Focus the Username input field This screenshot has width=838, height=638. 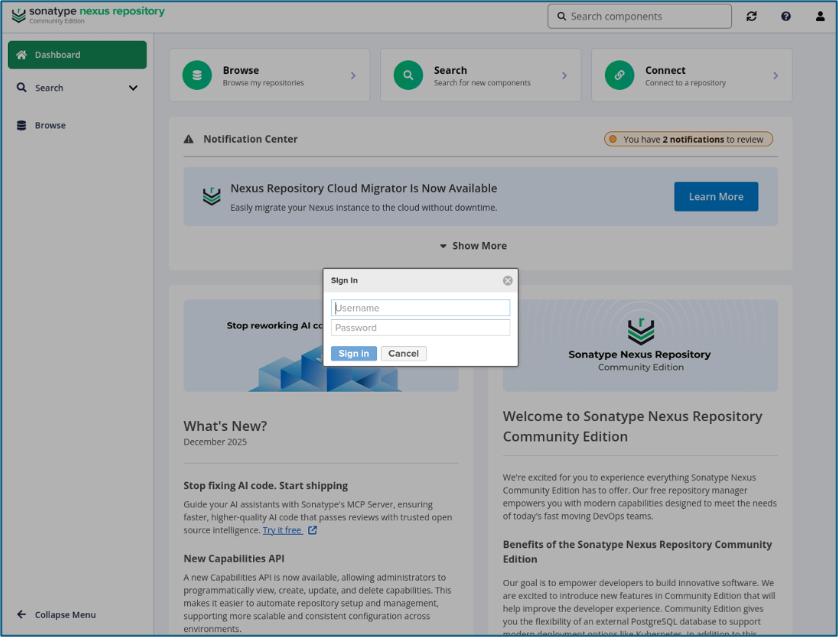pos(420,308)
